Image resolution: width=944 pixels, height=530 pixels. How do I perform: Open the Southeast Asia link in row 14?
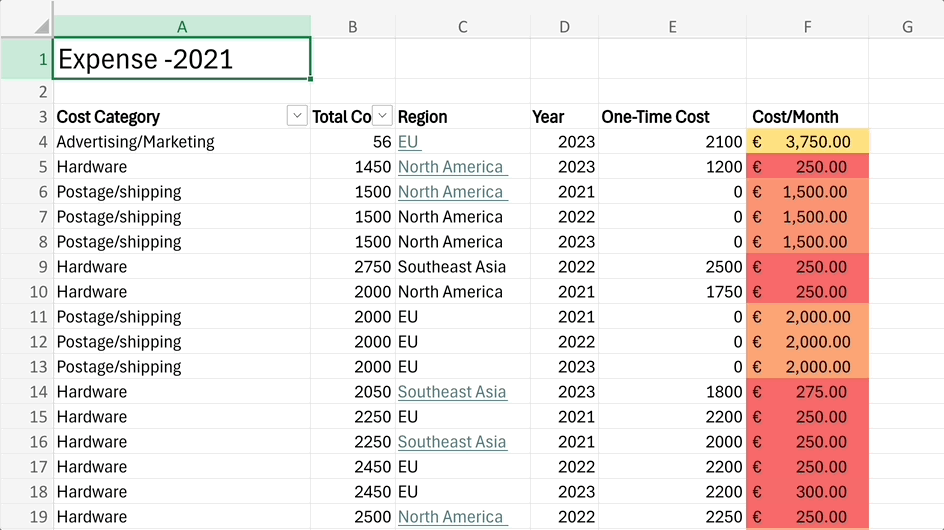pos(452,392)
